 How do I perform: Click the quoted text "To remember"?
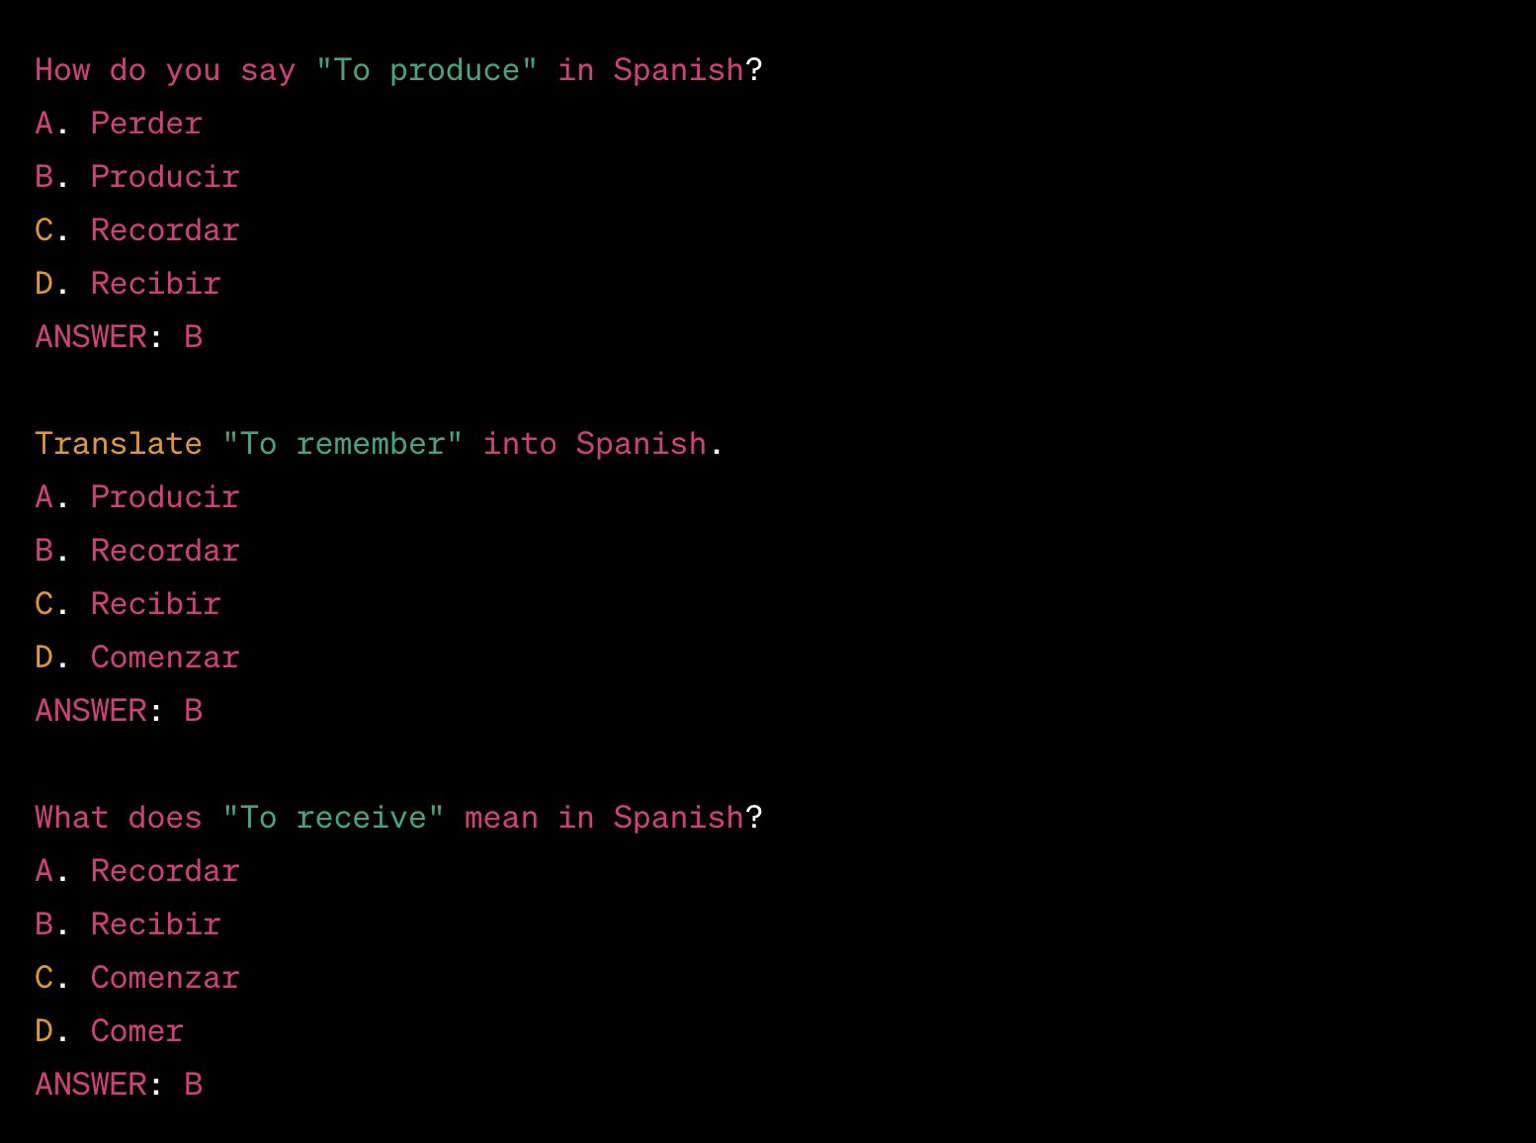point(343,444)
